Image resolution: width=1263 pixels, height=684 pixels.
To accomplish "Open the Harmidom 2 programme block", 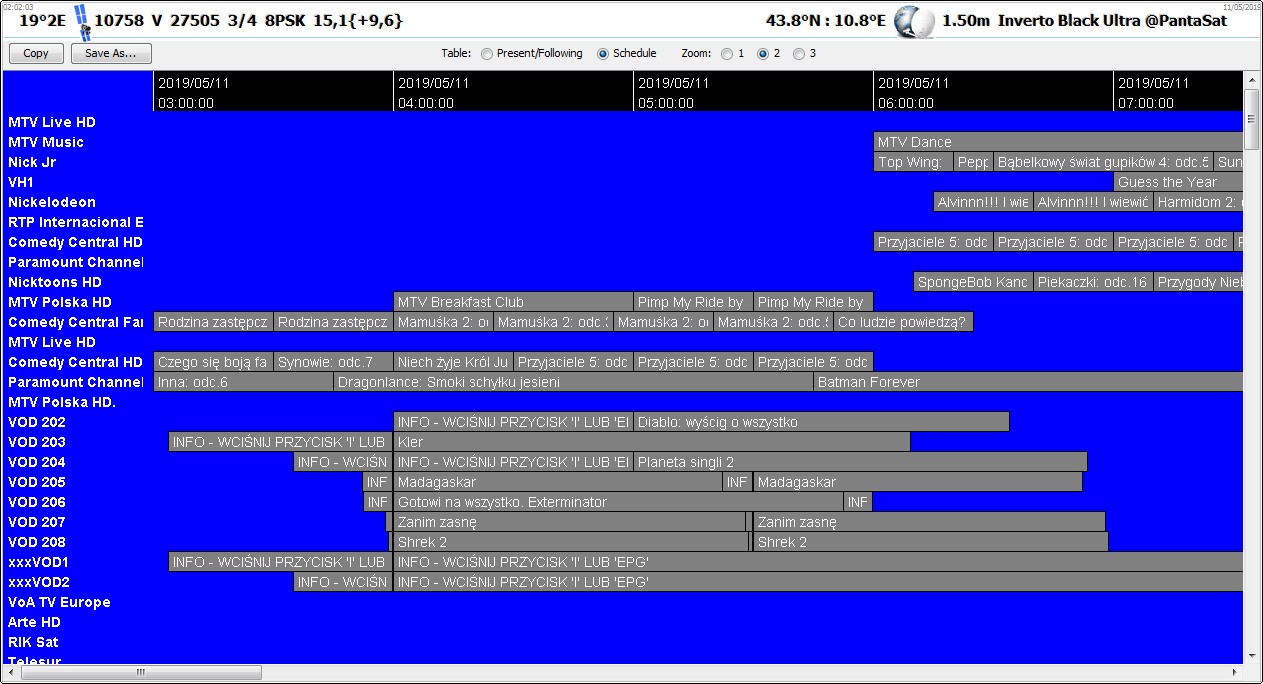I will click(x=1198, y=202).
